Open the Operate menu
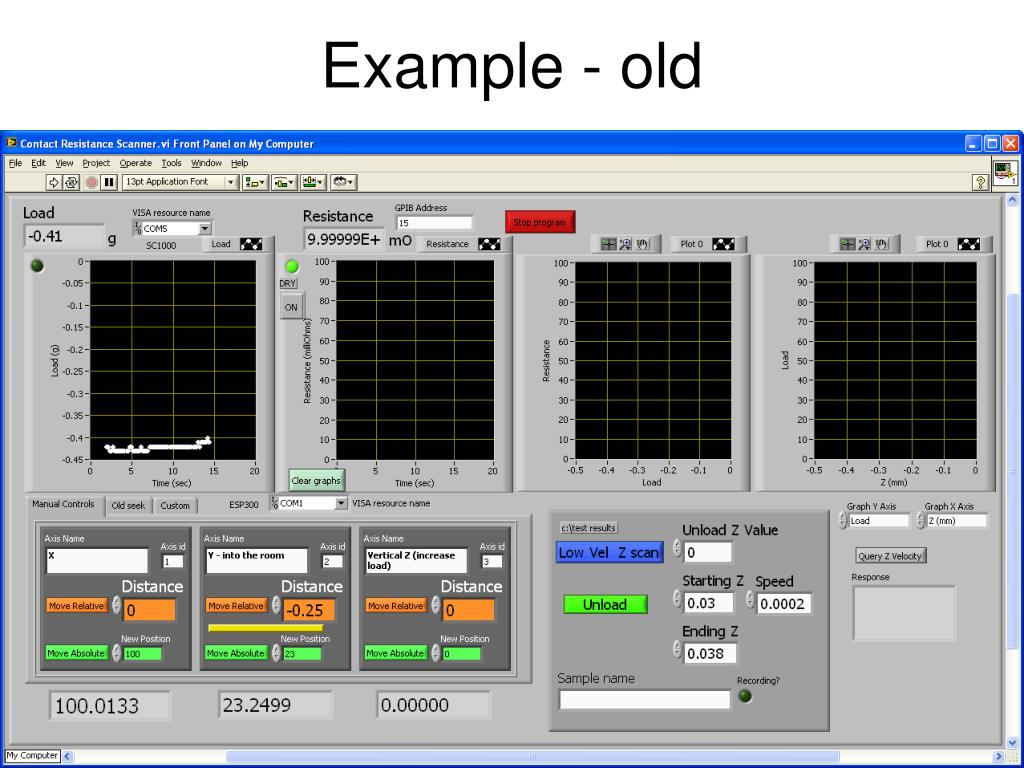The height and width of the screenshot is (768, 1024). [135, 163]
